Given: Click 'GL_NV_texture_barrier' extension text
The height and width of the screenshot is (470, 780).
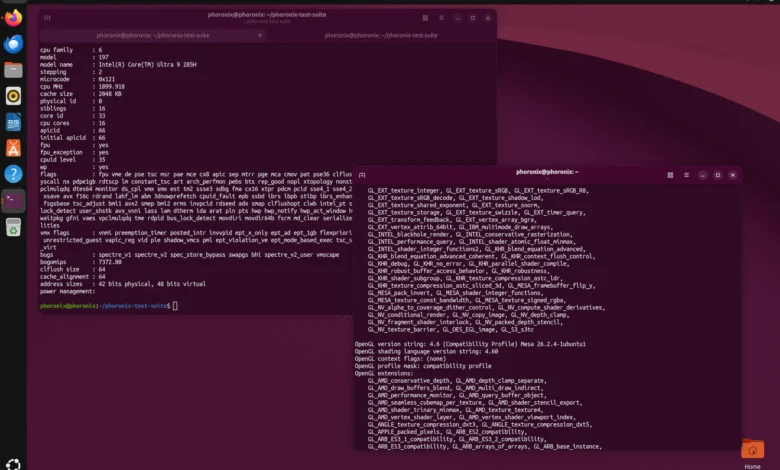Looking at the screenshot, I should click(402, 330).
